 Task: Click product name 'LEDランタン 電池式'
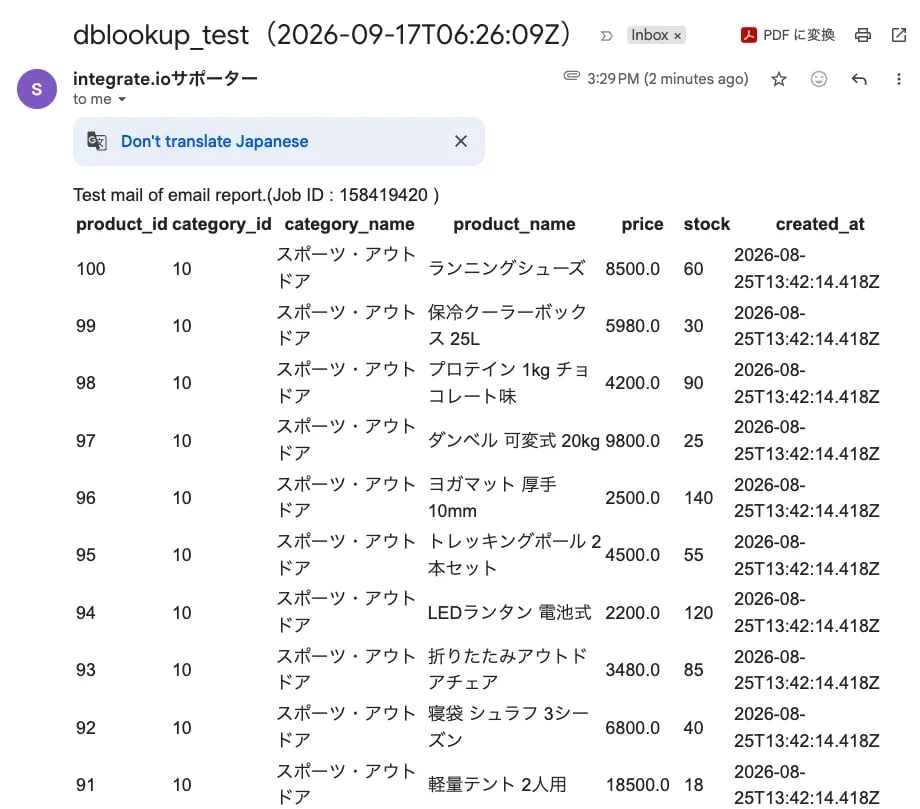pyautogui.click(x=509, y=612)
